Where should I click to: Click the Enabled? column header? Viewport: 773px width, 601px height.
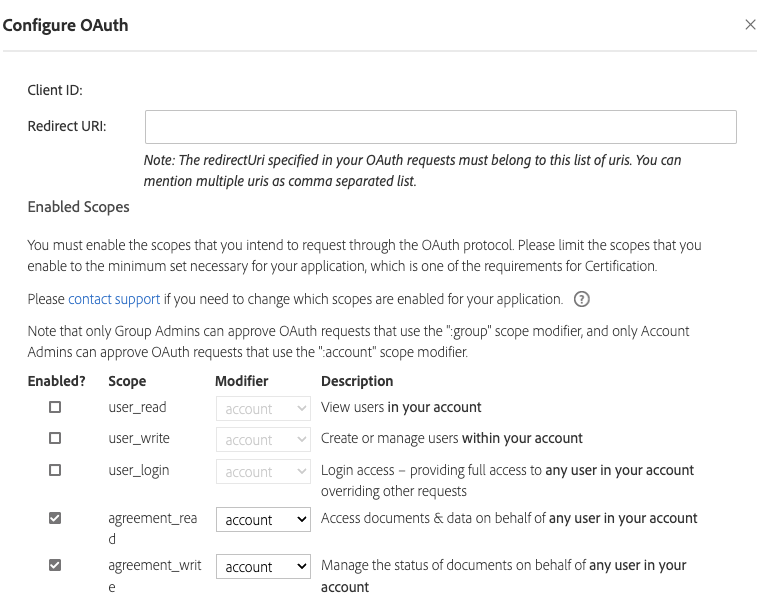point(55,381)
